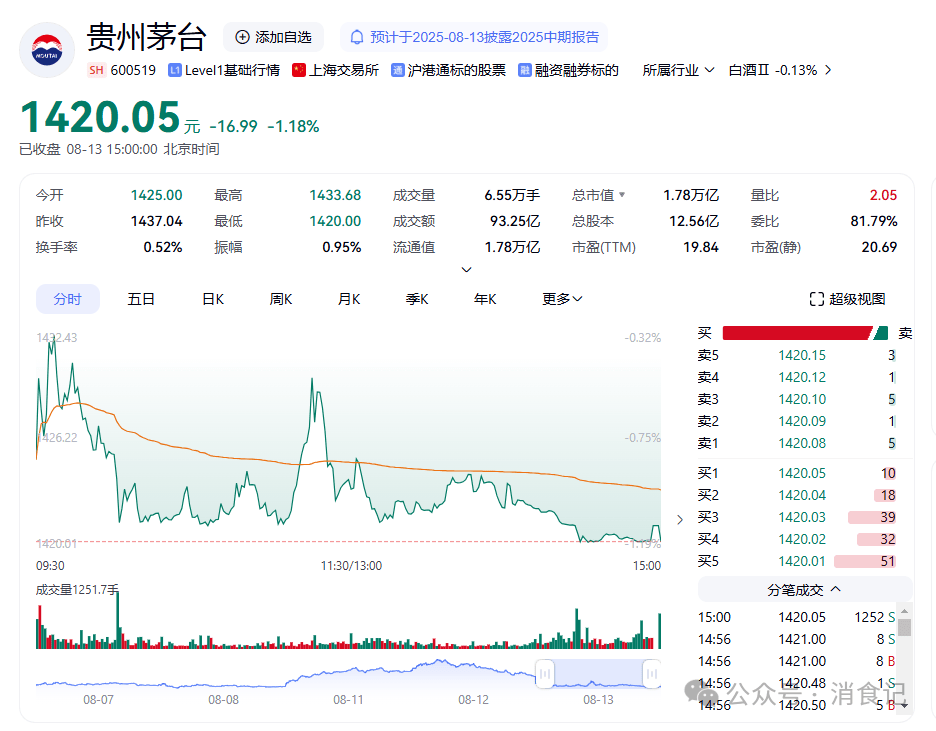Screen dimensions: 936x731
Task: Click the 卖1 price 1420.08
Action: coord(802,443)
